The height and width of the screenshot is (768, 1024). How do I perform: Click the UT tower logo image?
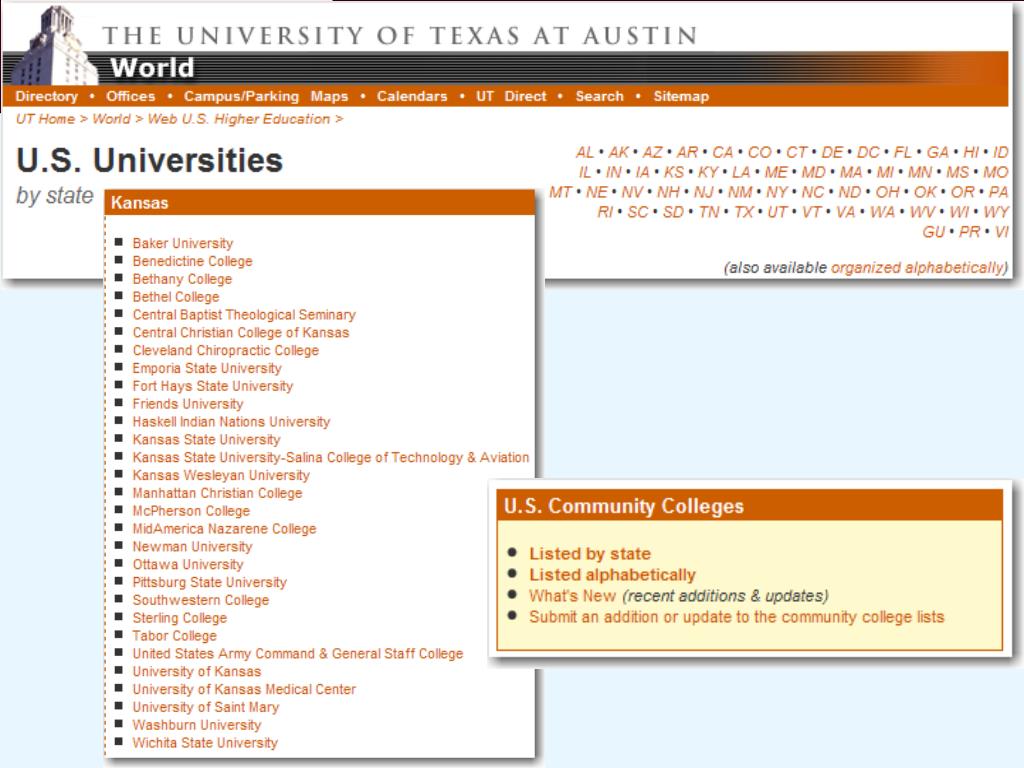pyautogui.click(x=55, y=44)
